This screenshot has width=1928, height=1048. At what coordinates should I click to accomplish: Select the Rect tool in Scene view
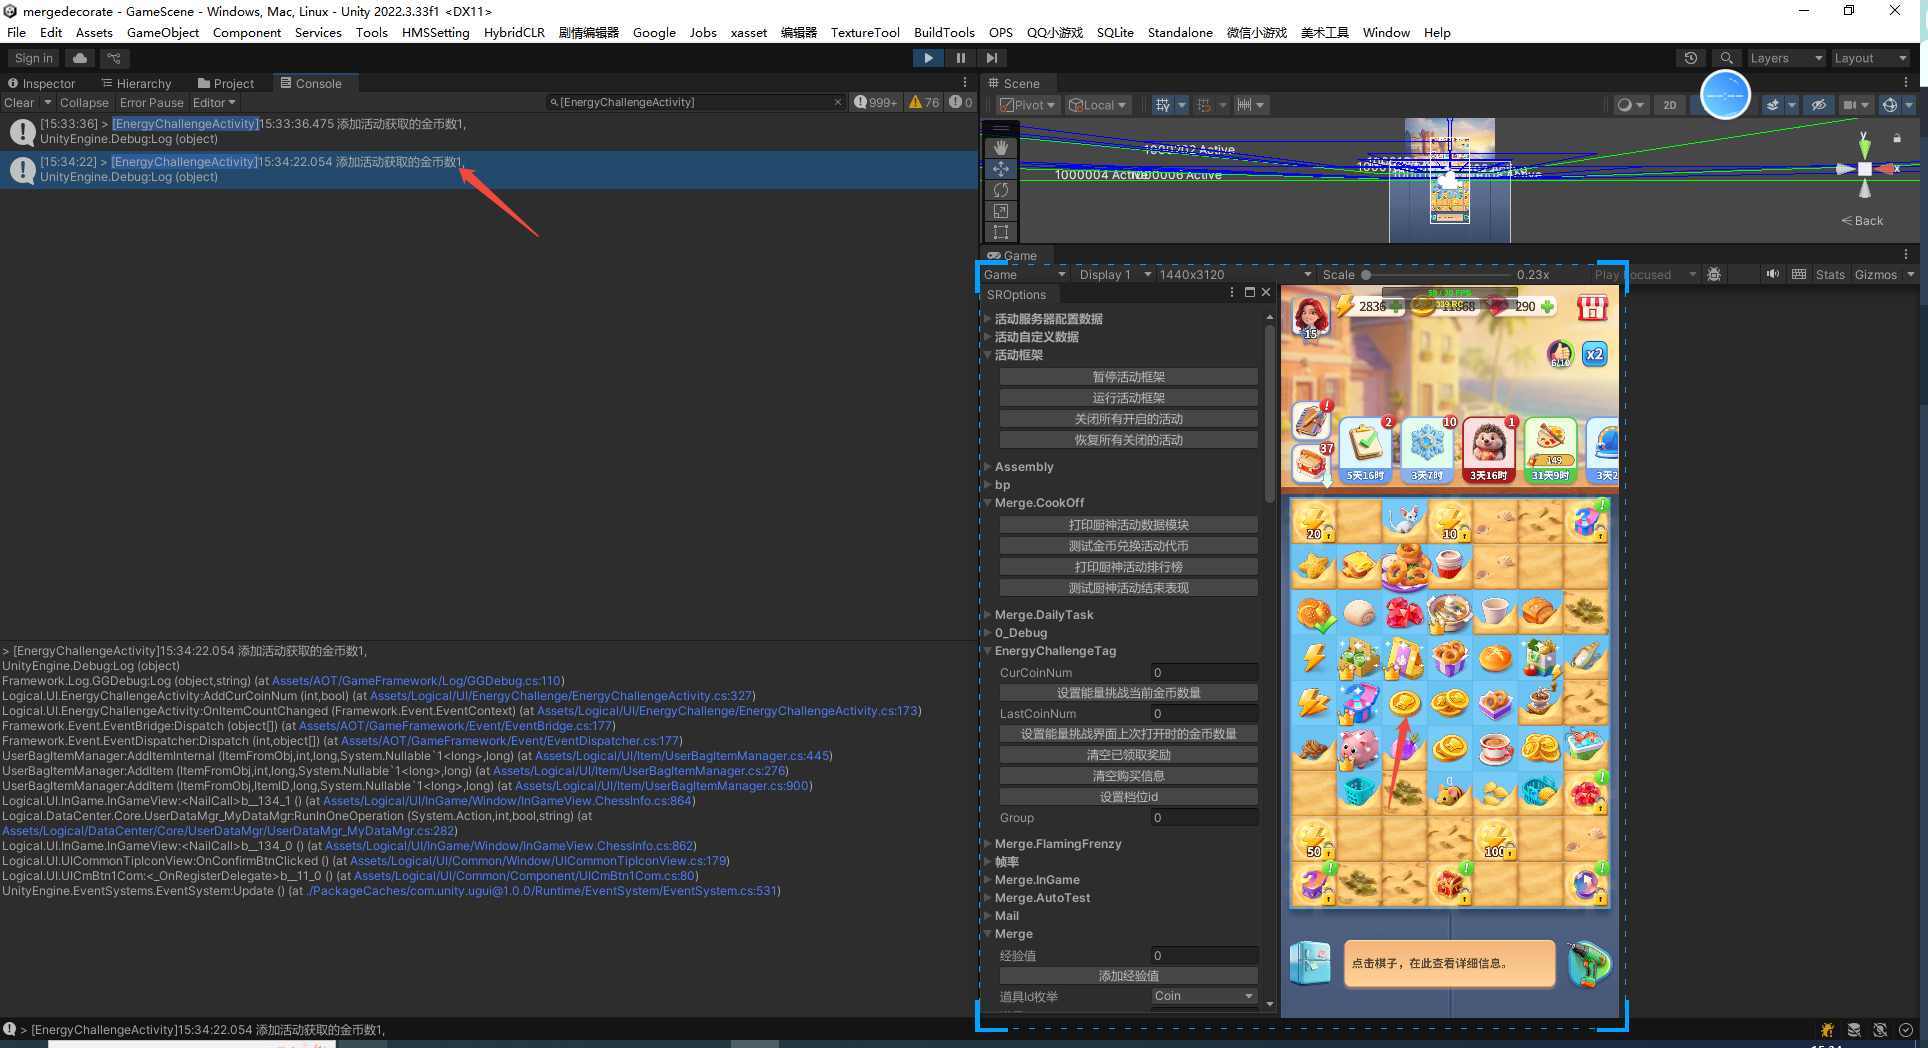[1001, 232]
